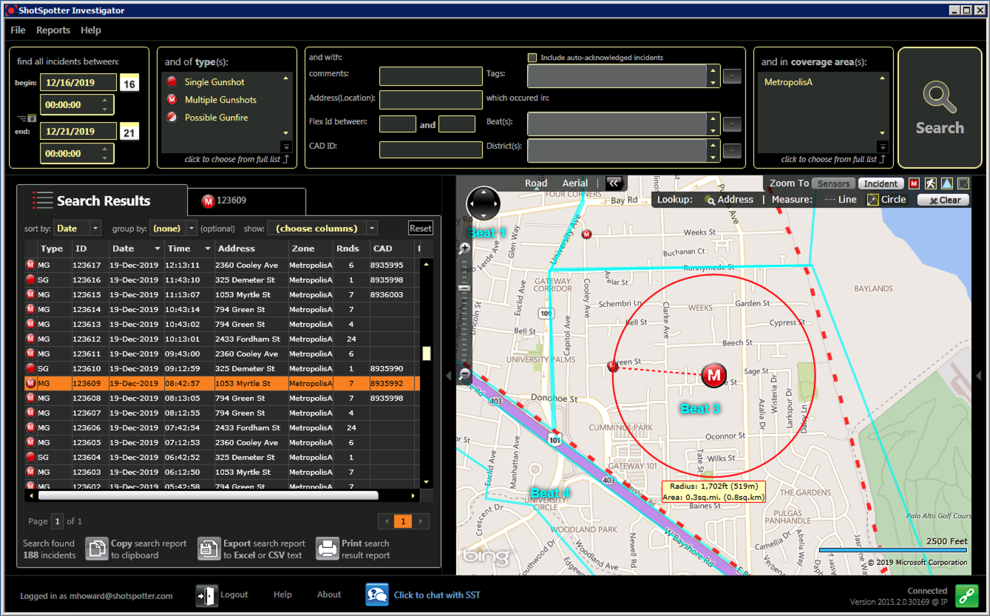Select Single Gunshot incident type
The height and width of the screenshot is (616, 990).
pyautogui.click(x=214, y=82)
